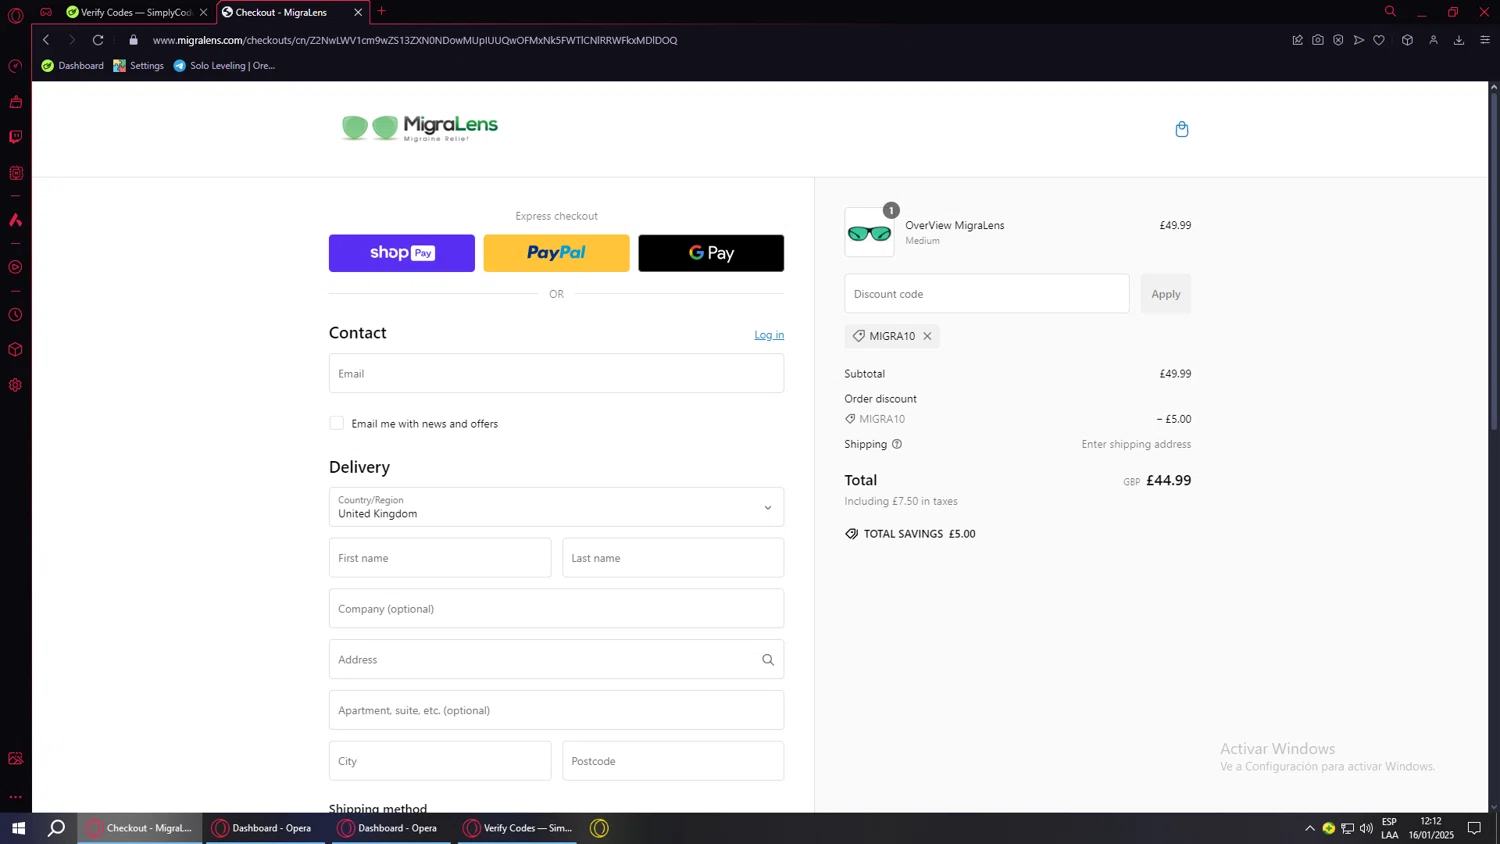Click the snapshot camera toolbar icon
This screenshot has width=1500, height=844.
point(1318,40)
